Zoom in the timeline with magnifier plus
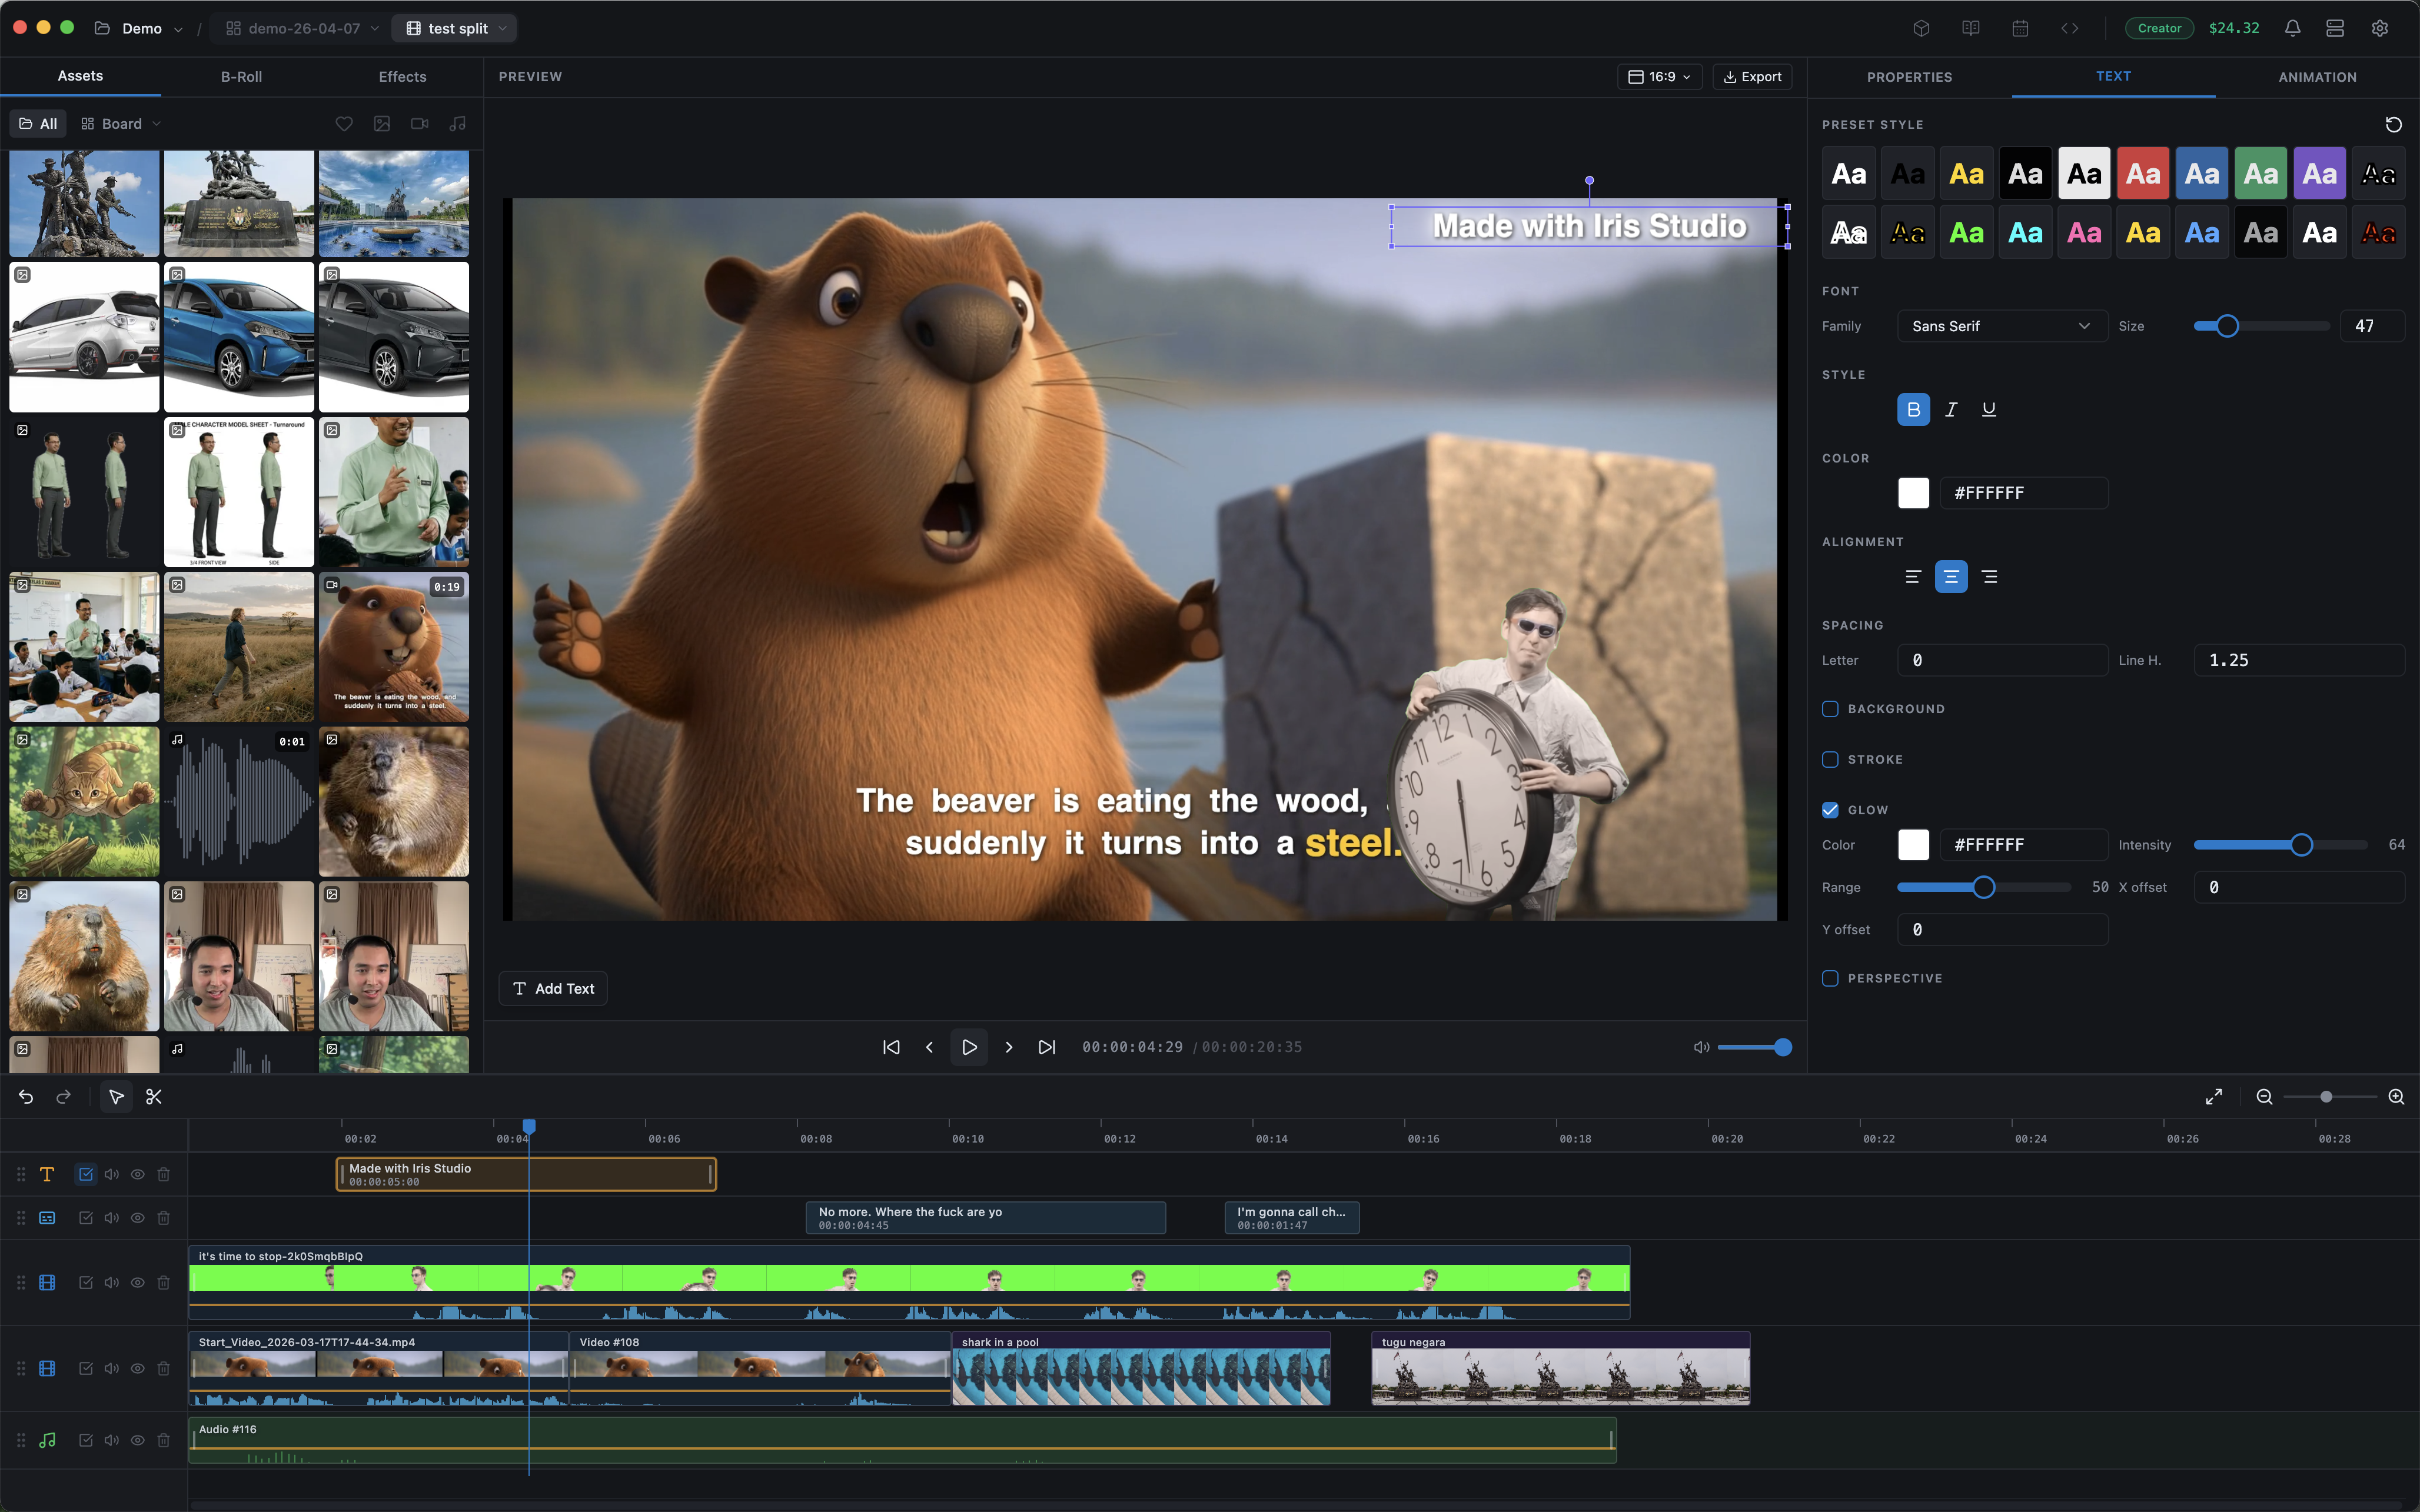Image resolution: width=2420 pixels, height=1512 pixels. tap(2396, 1097)
